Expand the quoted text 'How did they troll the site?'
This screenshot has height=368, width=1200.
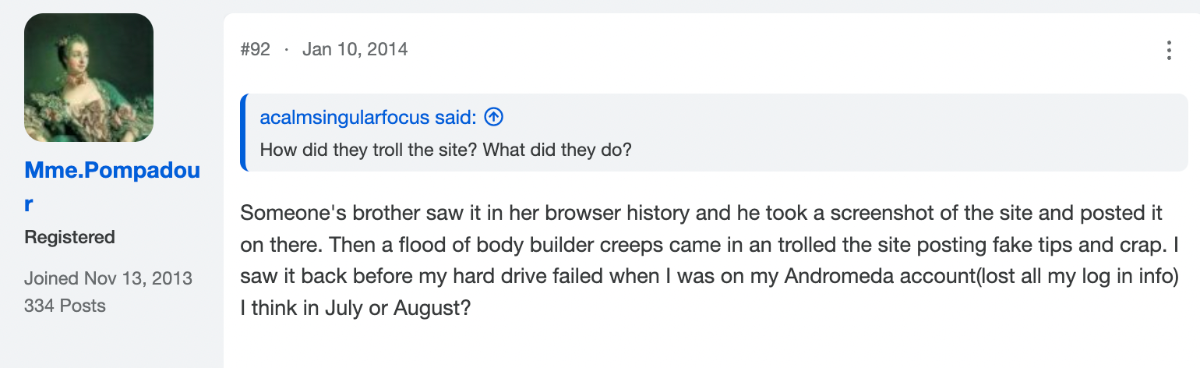coord(445,150)
